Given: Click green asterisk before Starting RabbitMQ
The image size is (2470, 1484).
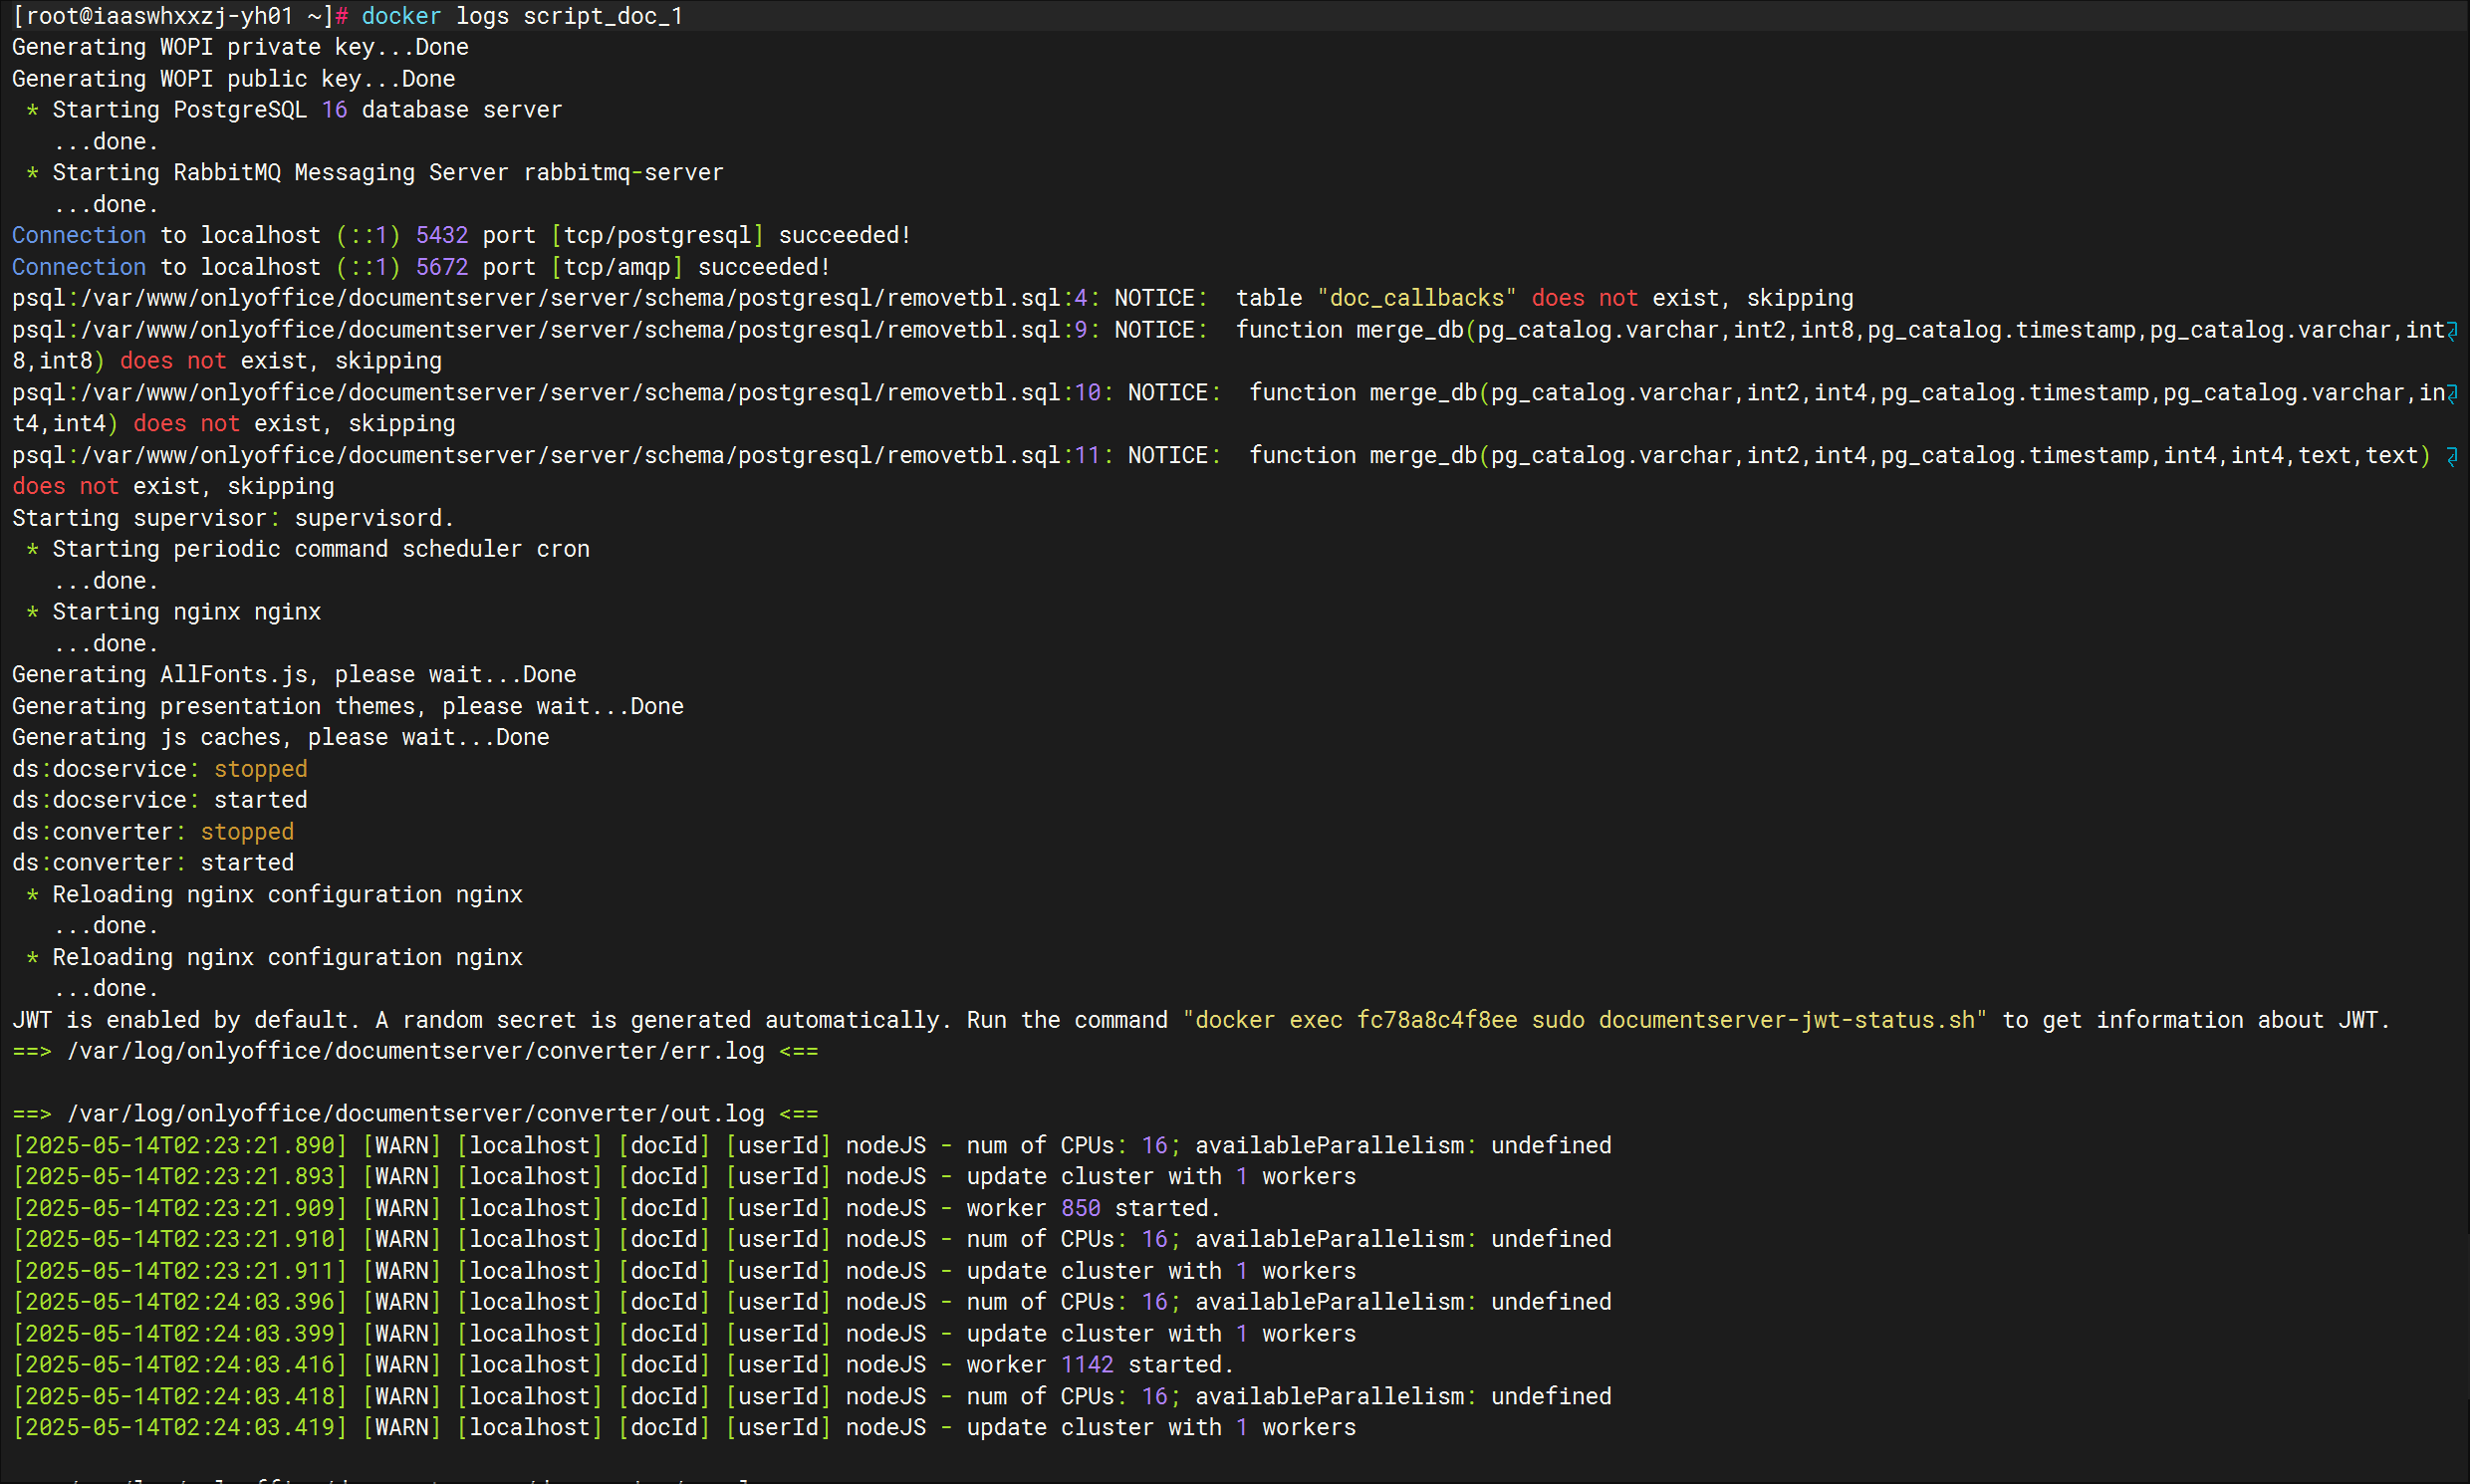Looking at the screenshot, I should tap(32, 174).
